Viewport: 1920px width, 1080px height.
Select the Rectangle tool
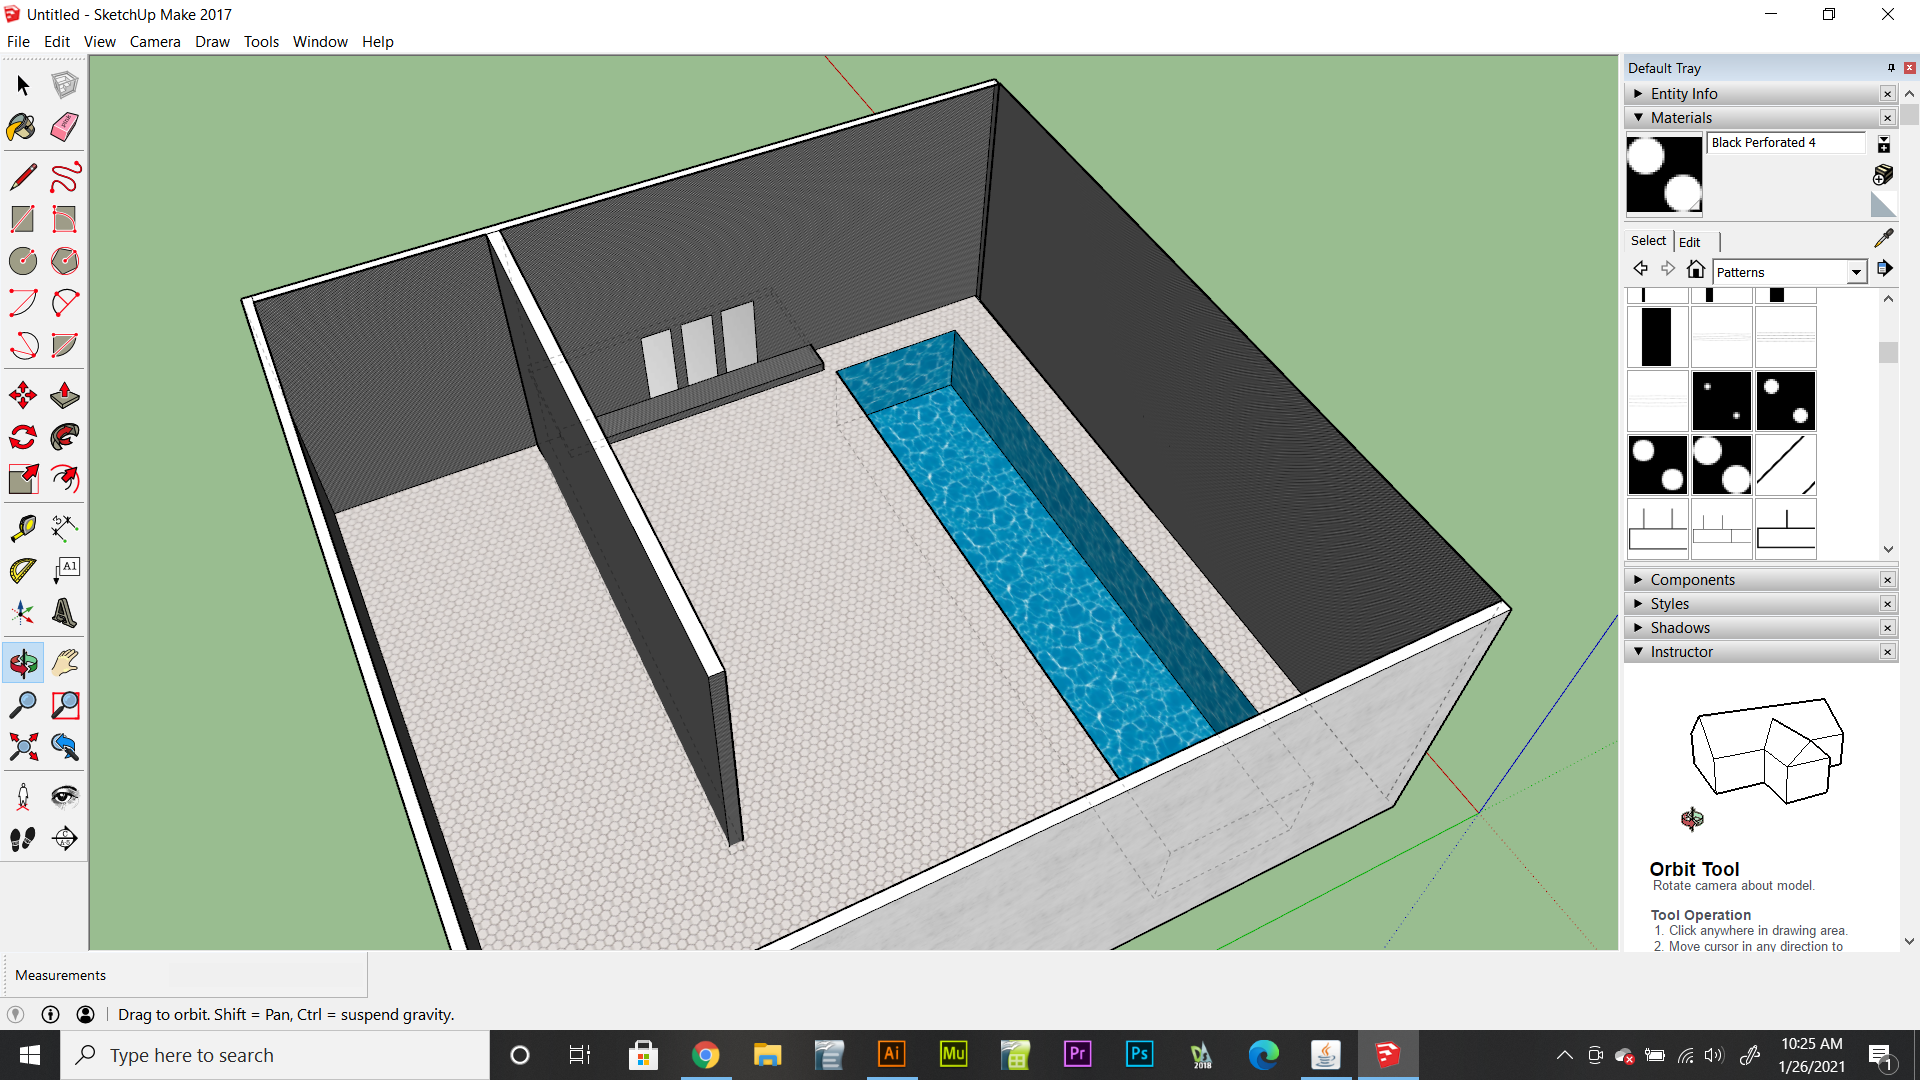tap(23, 219)
